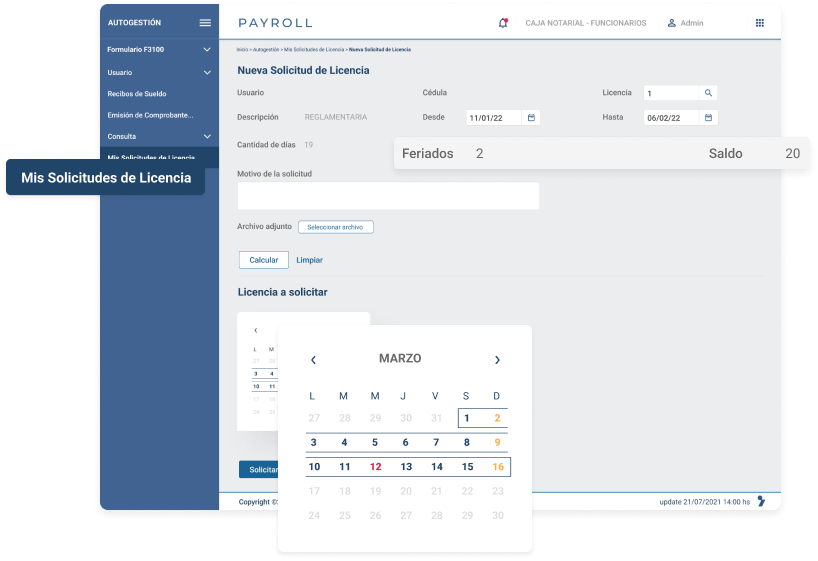The width and height of the screenshot is (818, 561).
Task: Expand the Usuario sidebar section
Action: (207, 72)
